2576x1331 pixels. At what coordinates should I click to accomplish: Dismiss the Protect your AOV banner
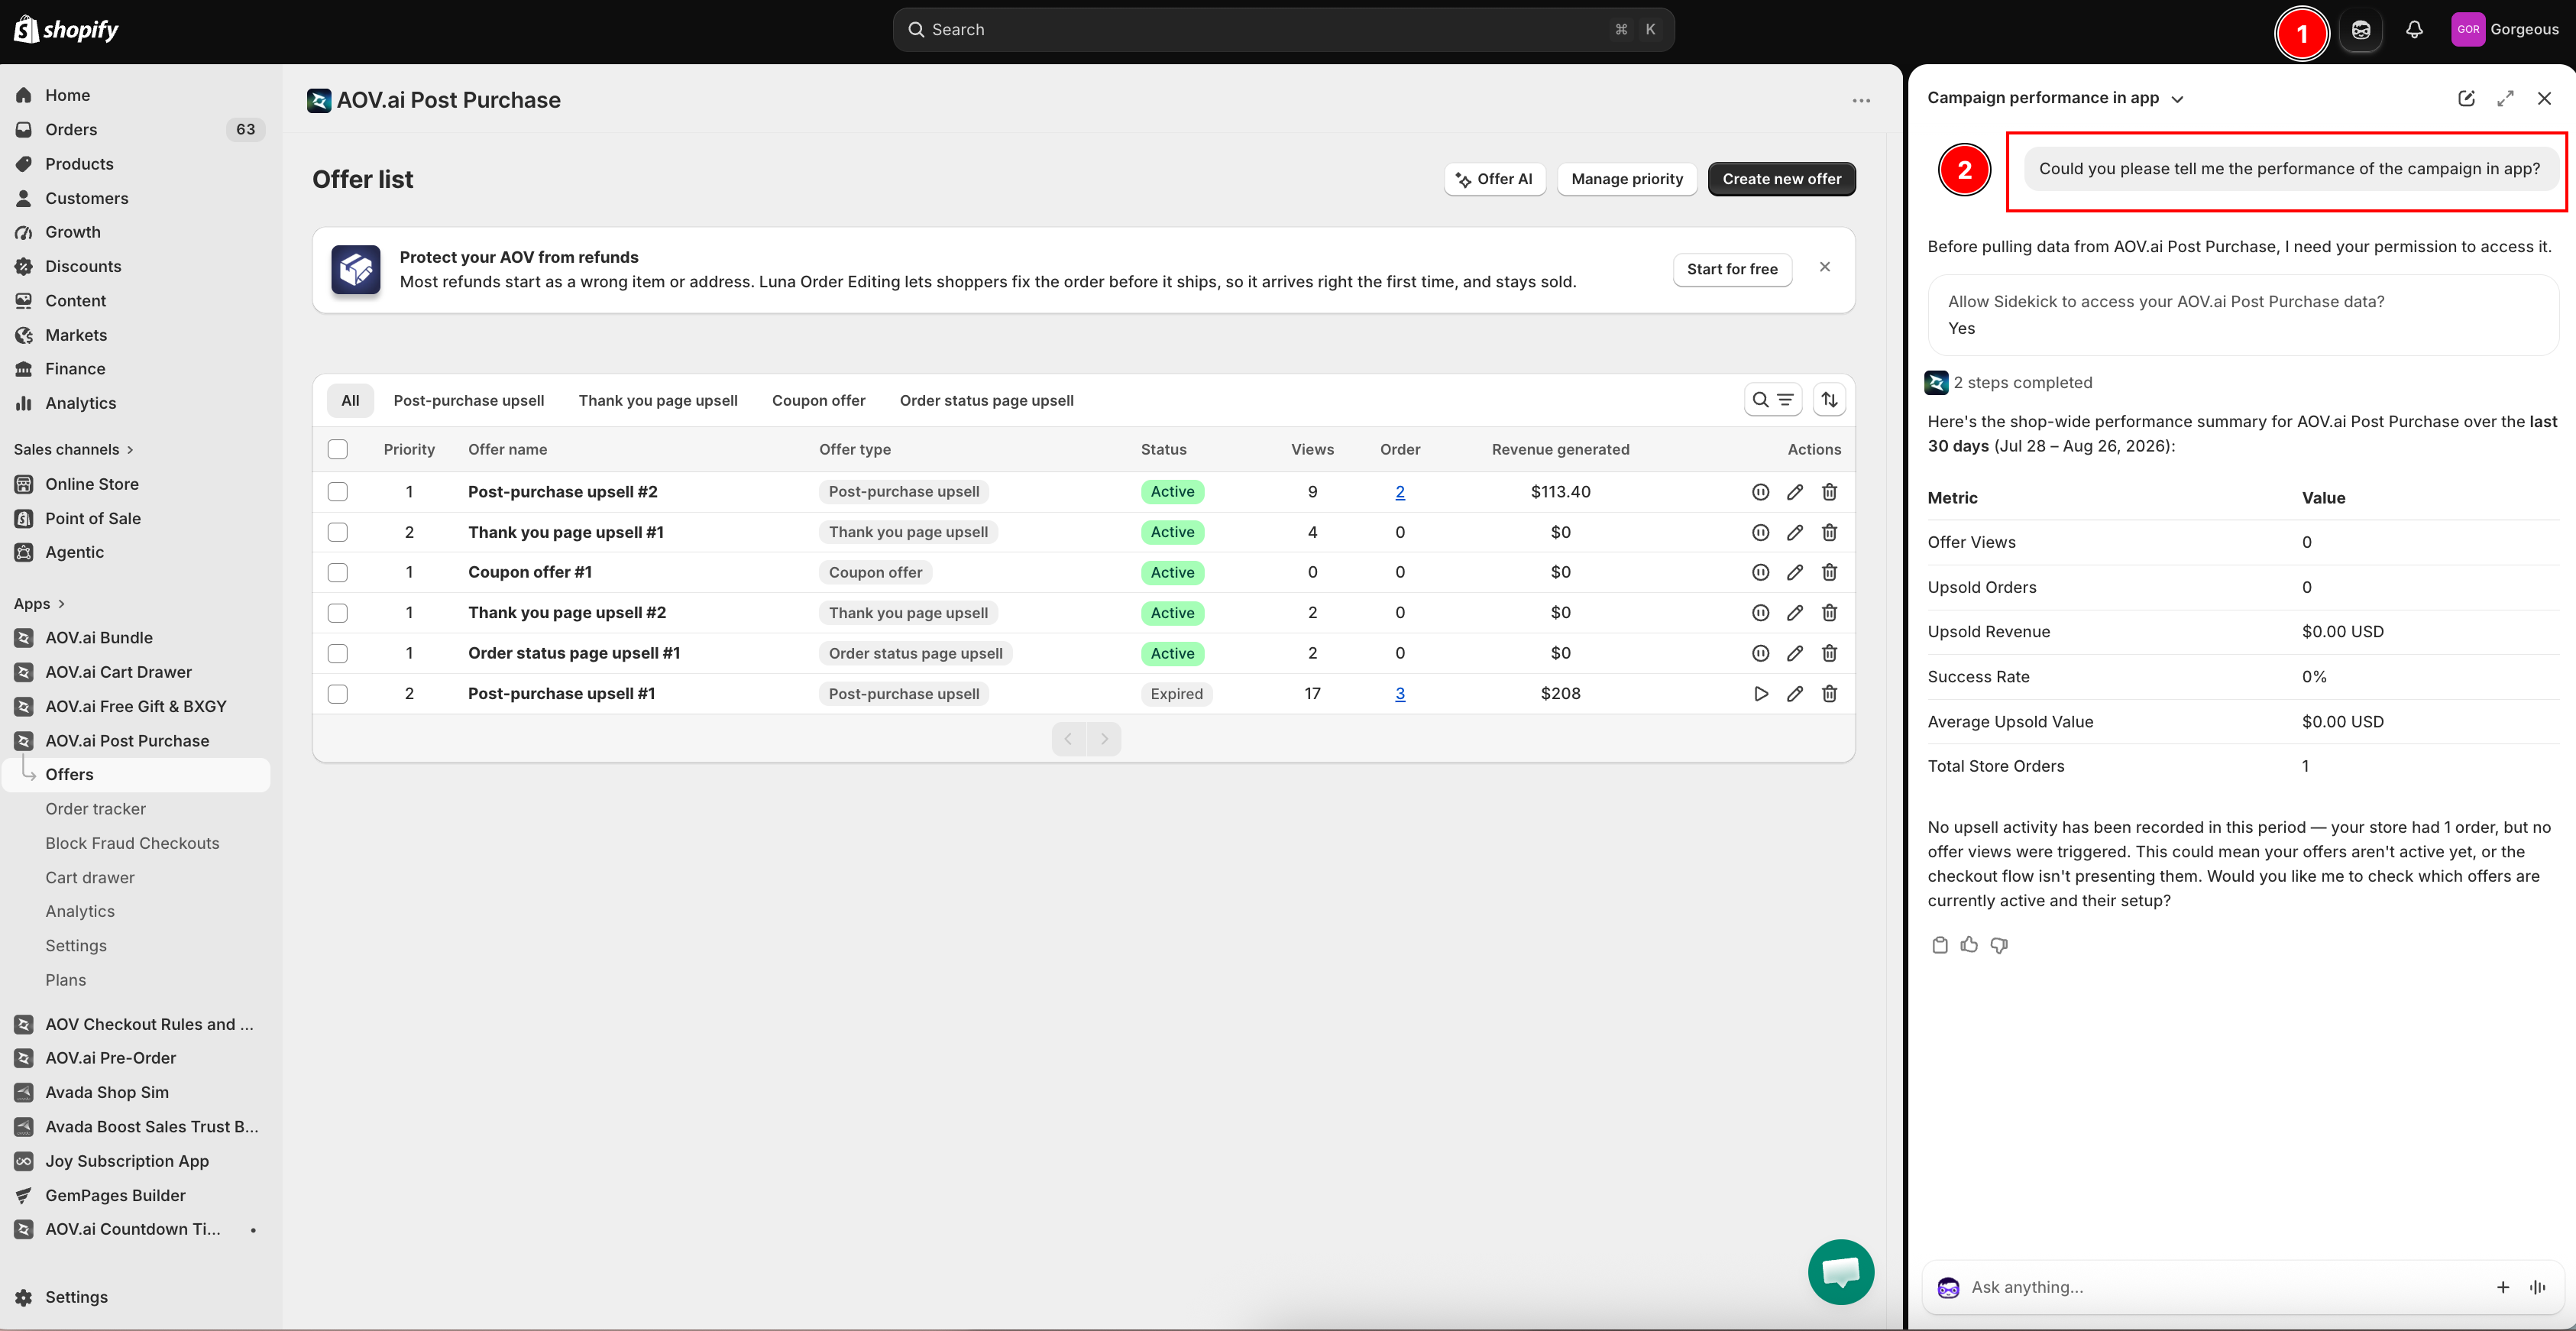pos(1825,267)
